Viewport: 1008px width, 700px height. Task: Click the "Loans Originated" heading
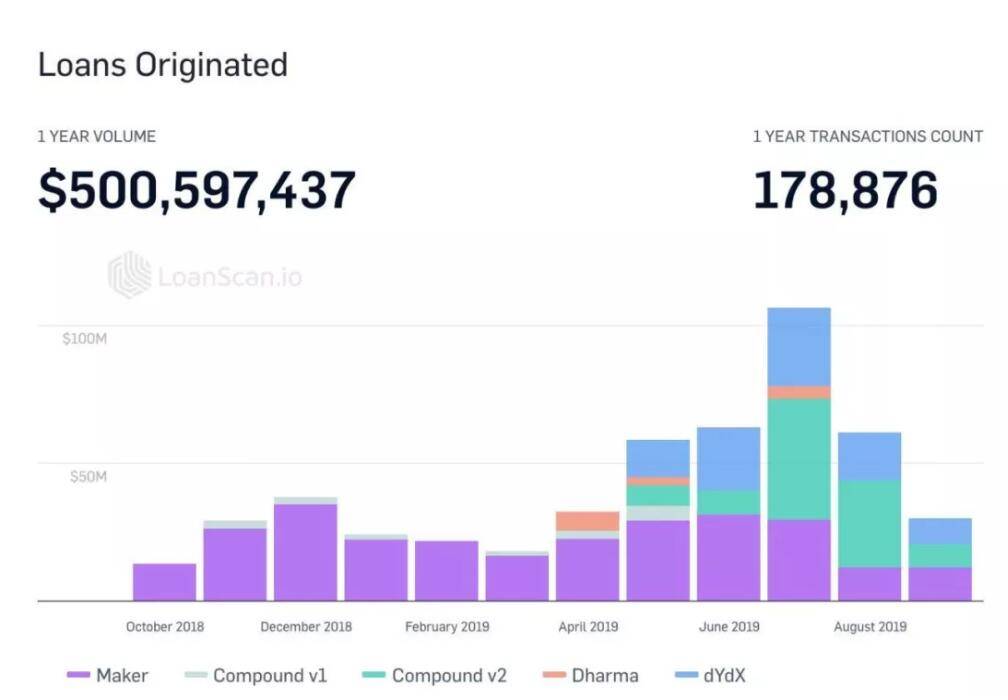click(x=163, y=65)
